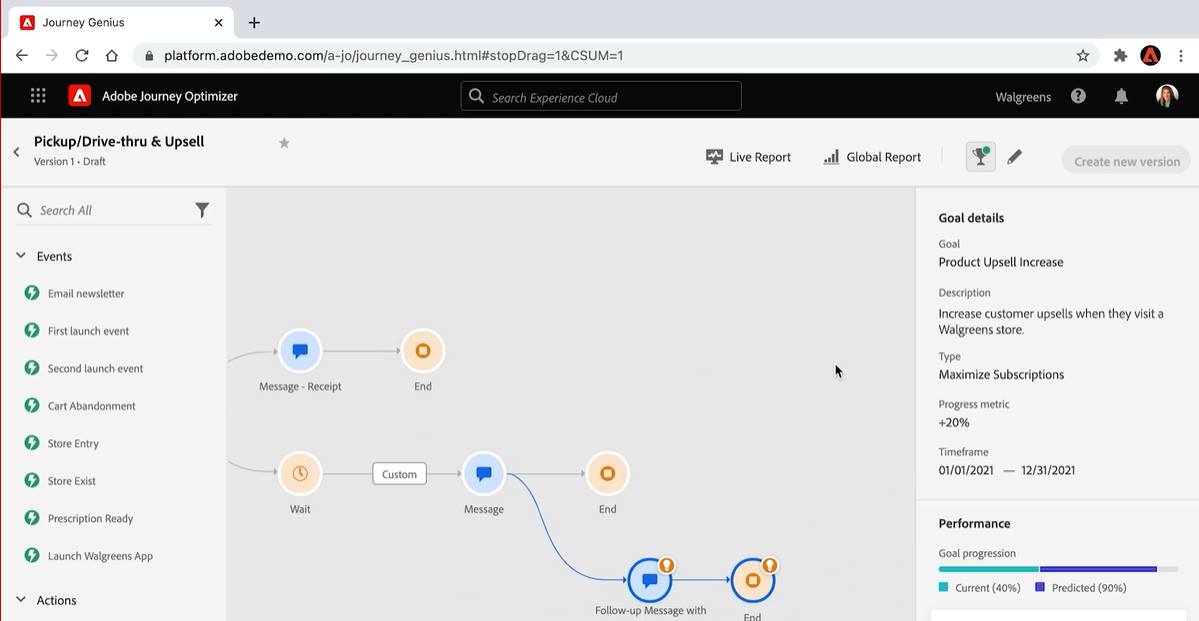Viewport: 1199px width, 621px height.
Task: Click the Adobe logo in header
Action: [80, 96]
